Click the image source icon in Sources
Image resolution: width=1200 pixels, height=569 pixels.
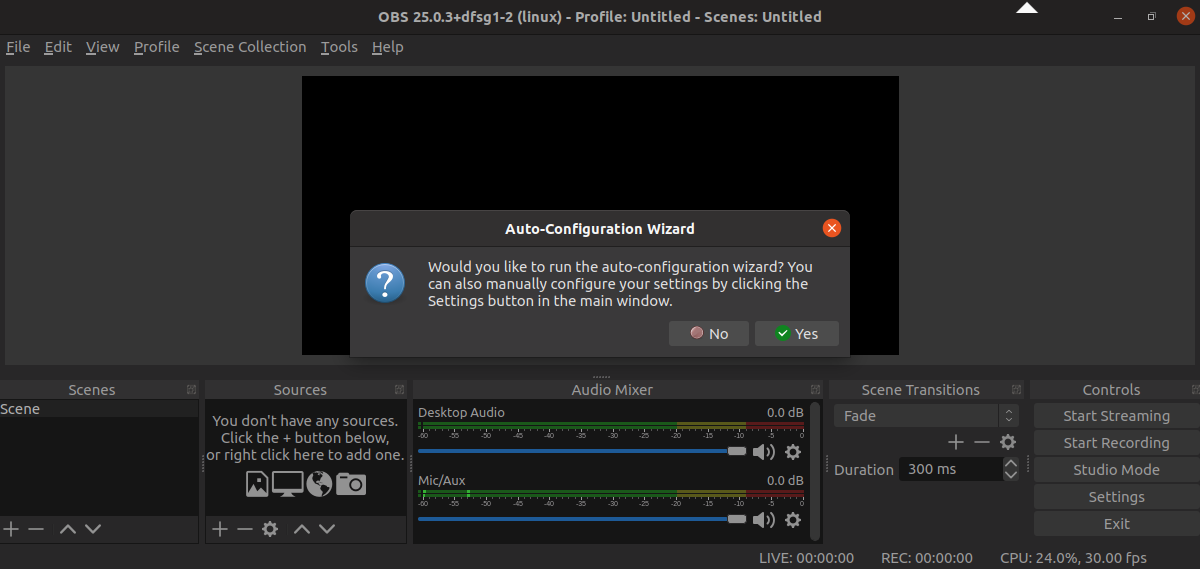pyautogui.click(x=257, y=484)
